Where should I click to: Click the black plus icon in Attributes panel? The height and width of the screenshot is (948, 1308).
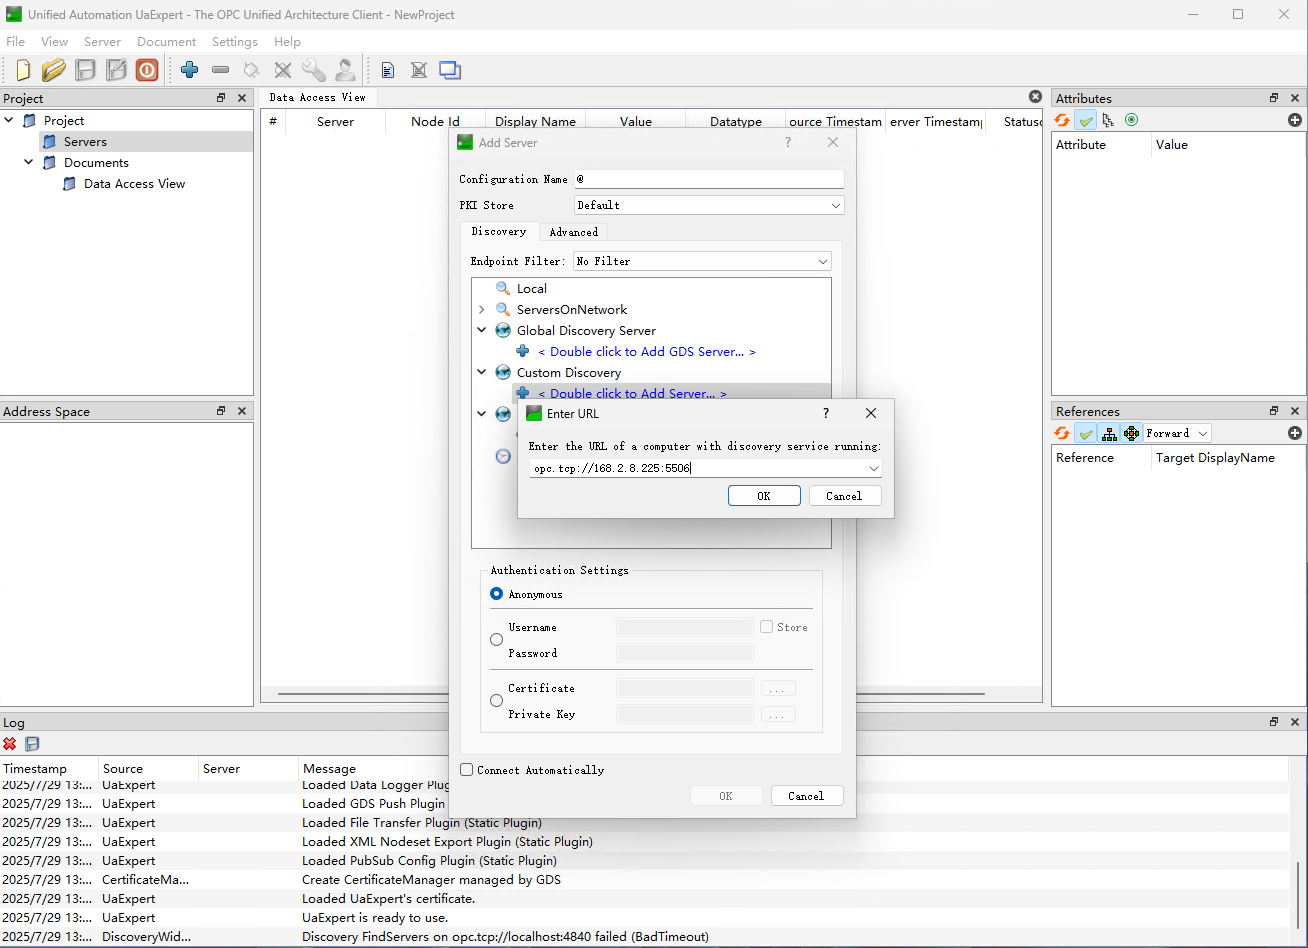pos(1295,120)
